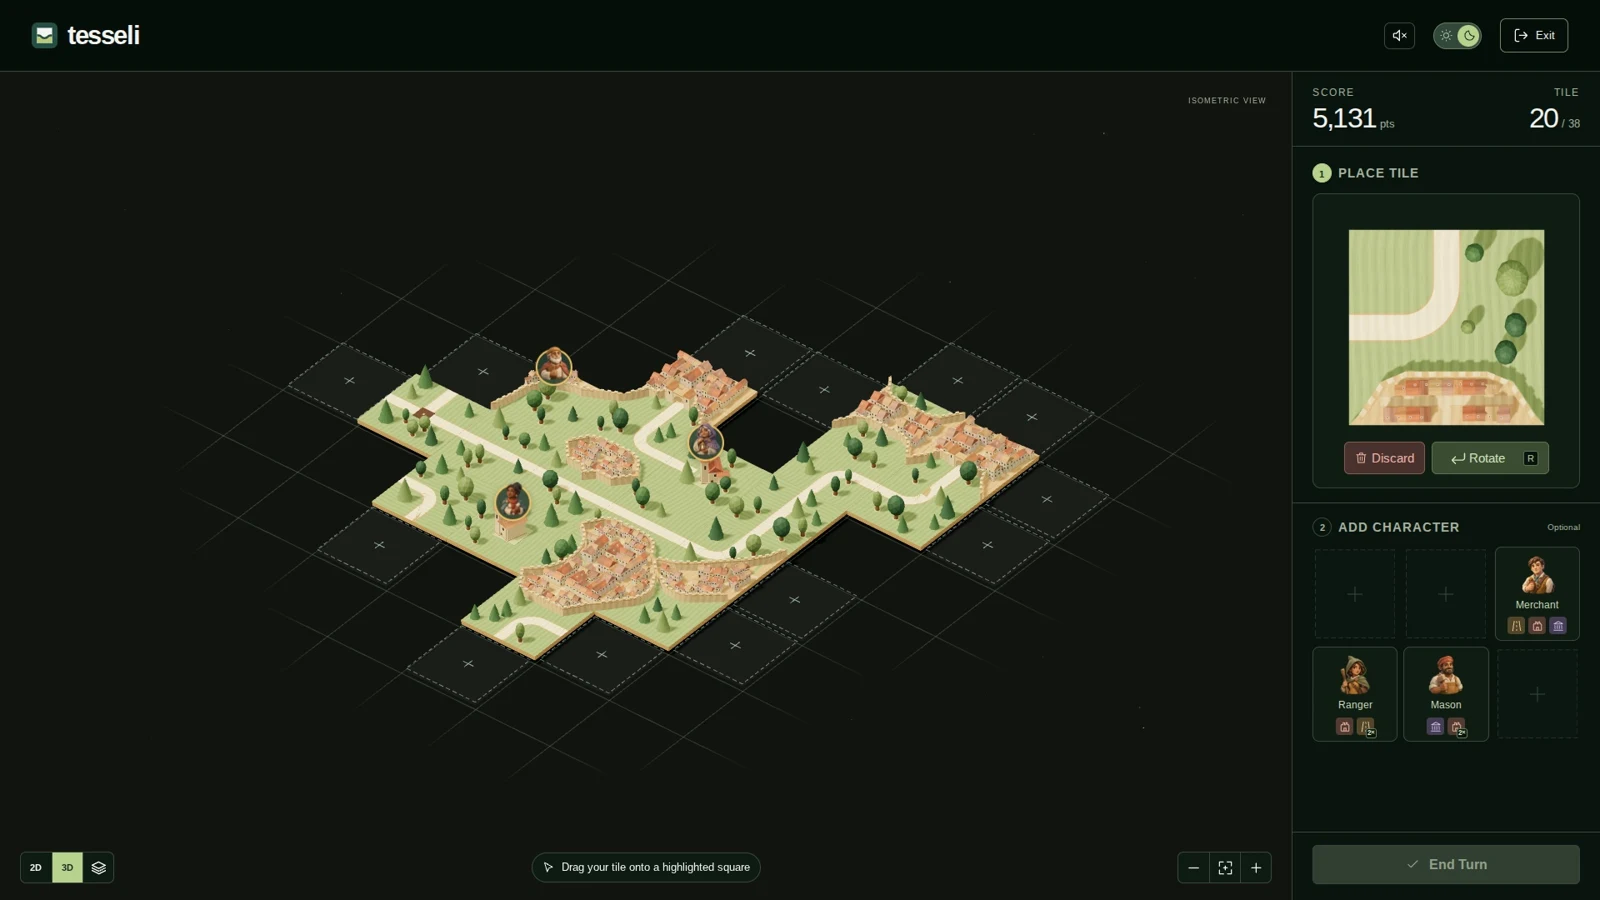Discard the current tile

coord(1384,458)
